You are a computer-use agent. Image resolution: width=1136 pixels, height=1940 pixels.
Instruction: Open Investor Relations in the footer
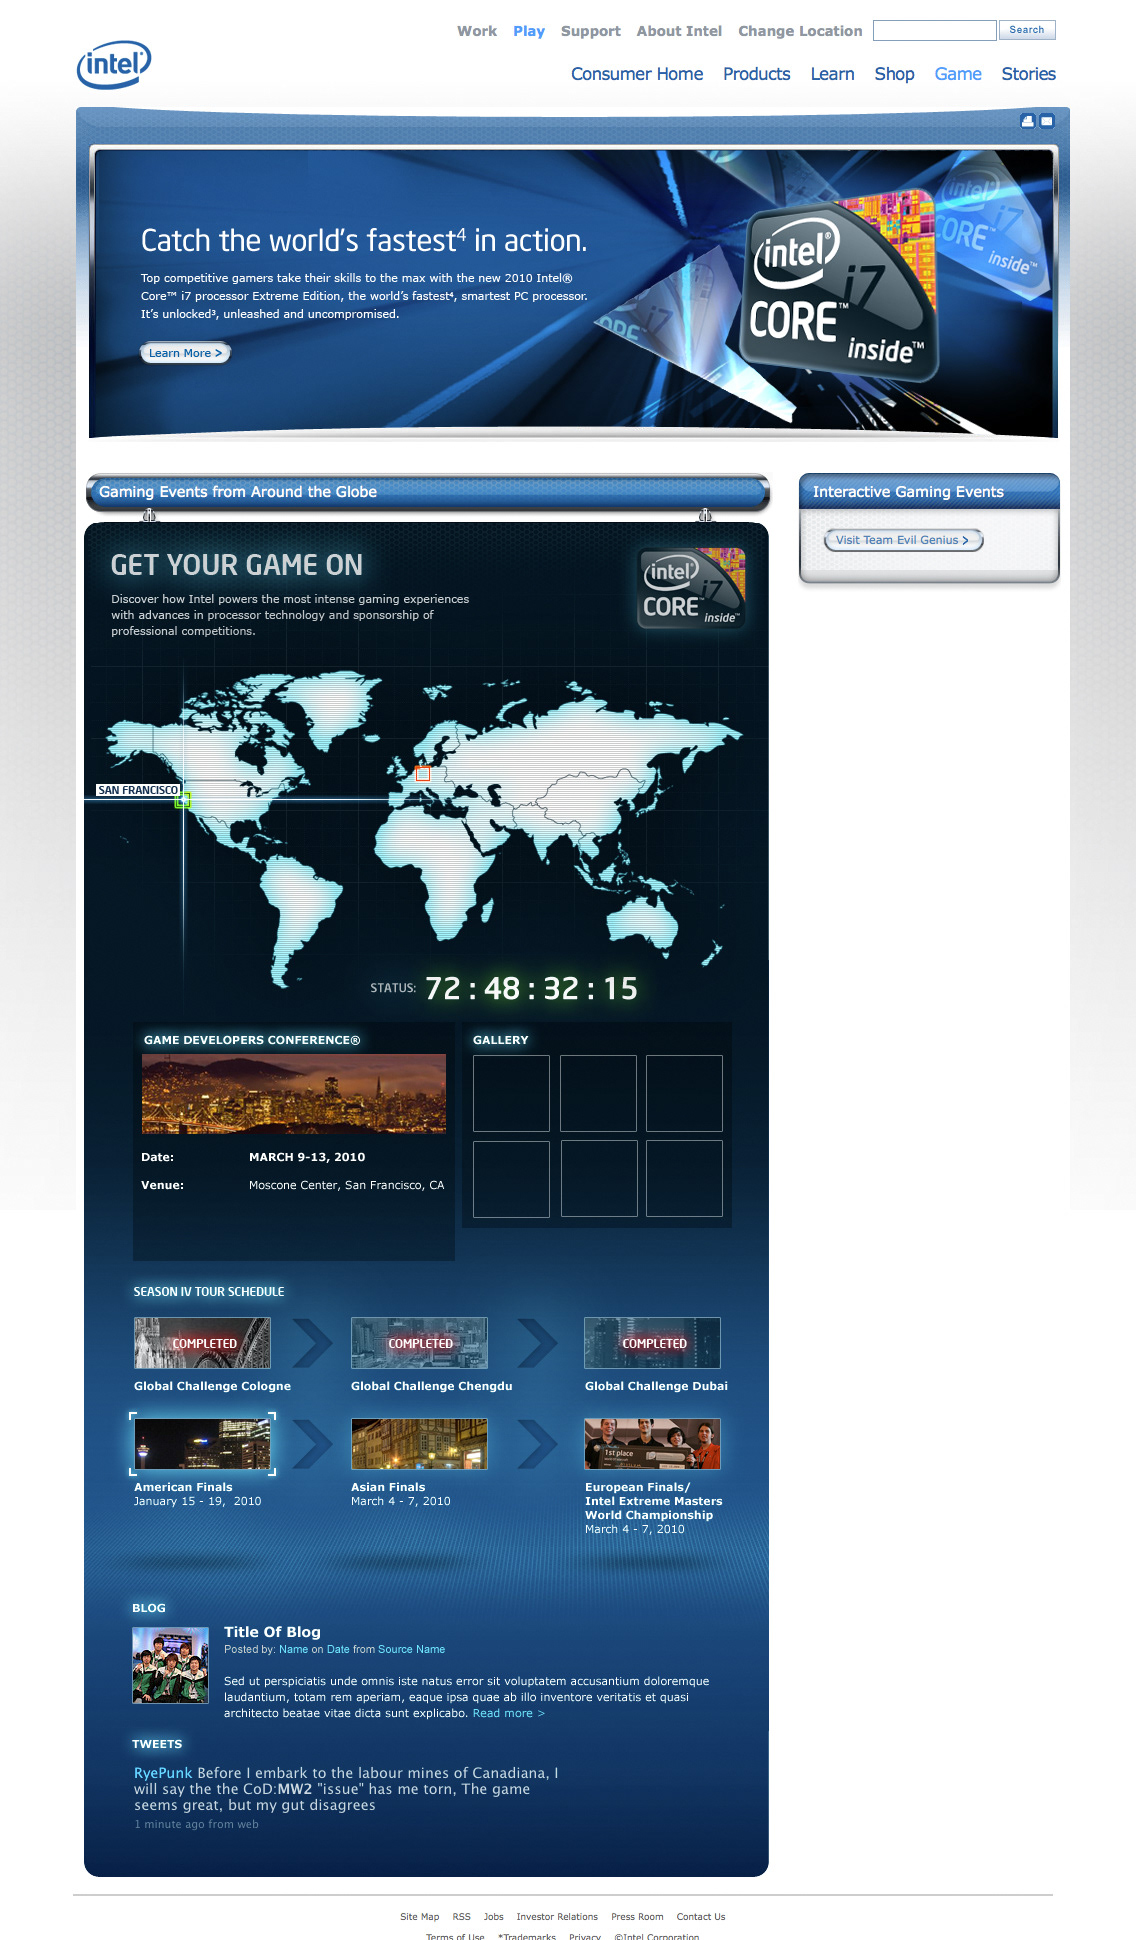(557, 1917)
